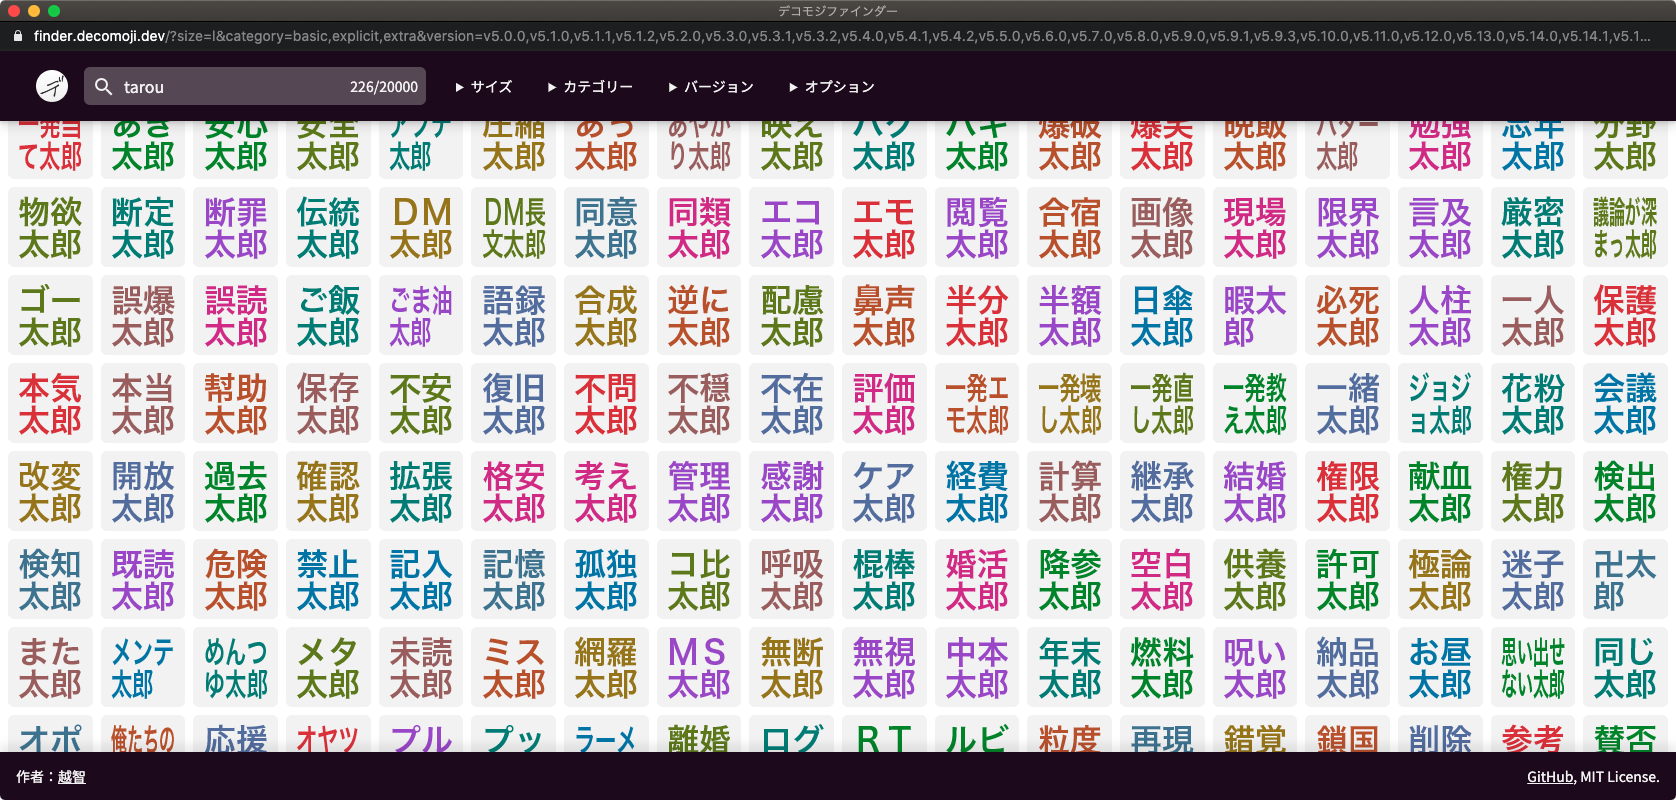Viewport: 1676px width, 800px height.
Task: Click the Decomoji Finder logo icon
Action: click(x=52, y=86)
